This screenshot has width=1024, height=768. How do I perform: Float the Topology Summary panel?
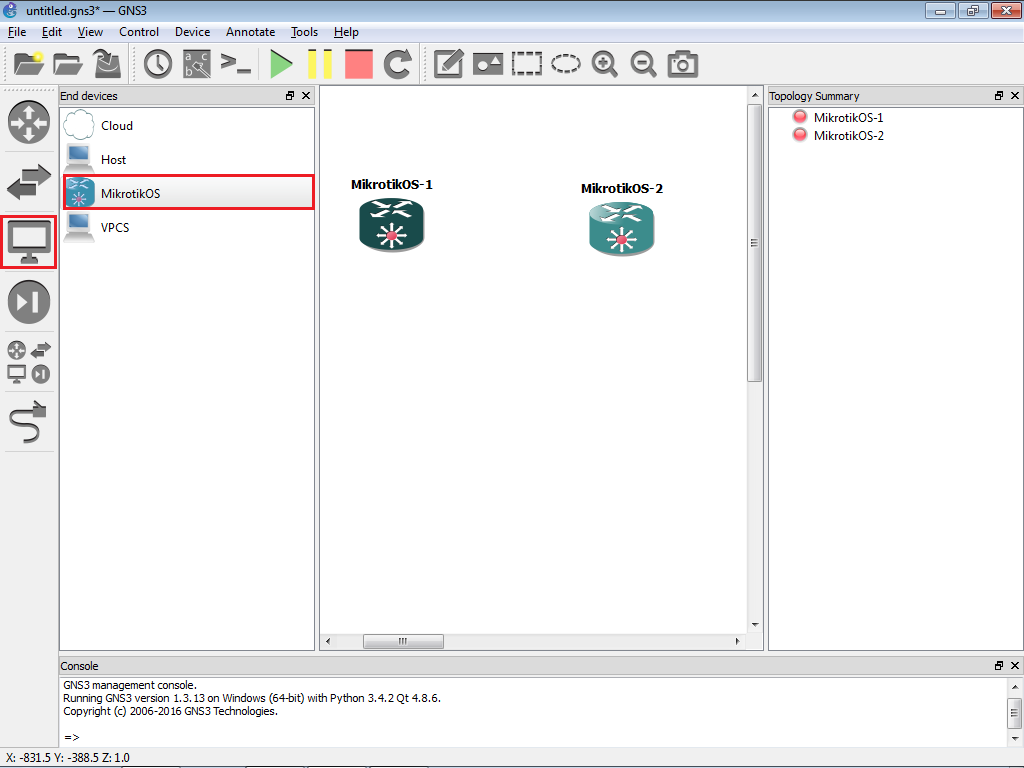pyautogui.click(x=999, y=95)
